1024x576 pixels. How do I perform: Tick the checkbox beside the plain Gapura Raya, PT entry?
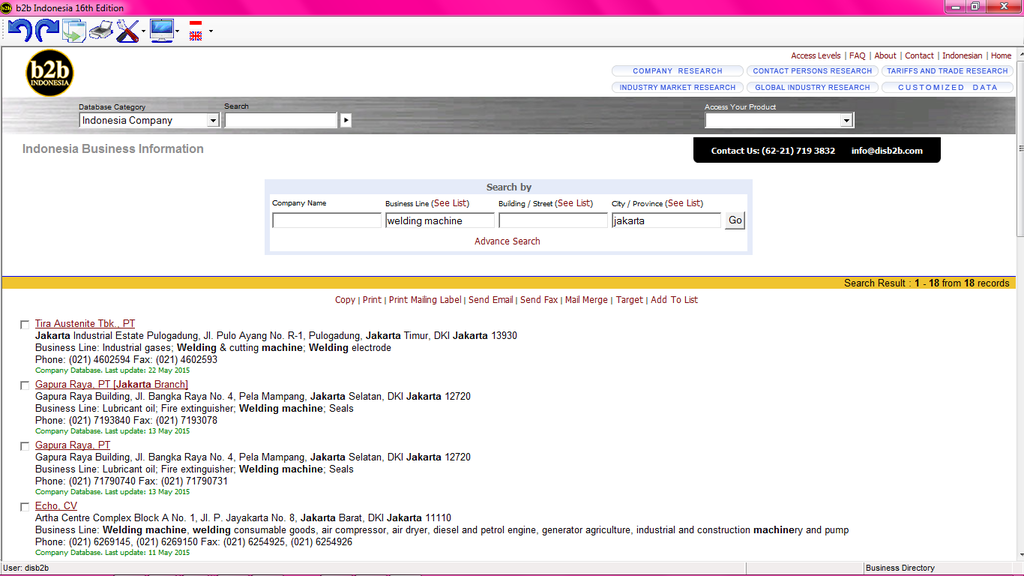coord(24,445)
